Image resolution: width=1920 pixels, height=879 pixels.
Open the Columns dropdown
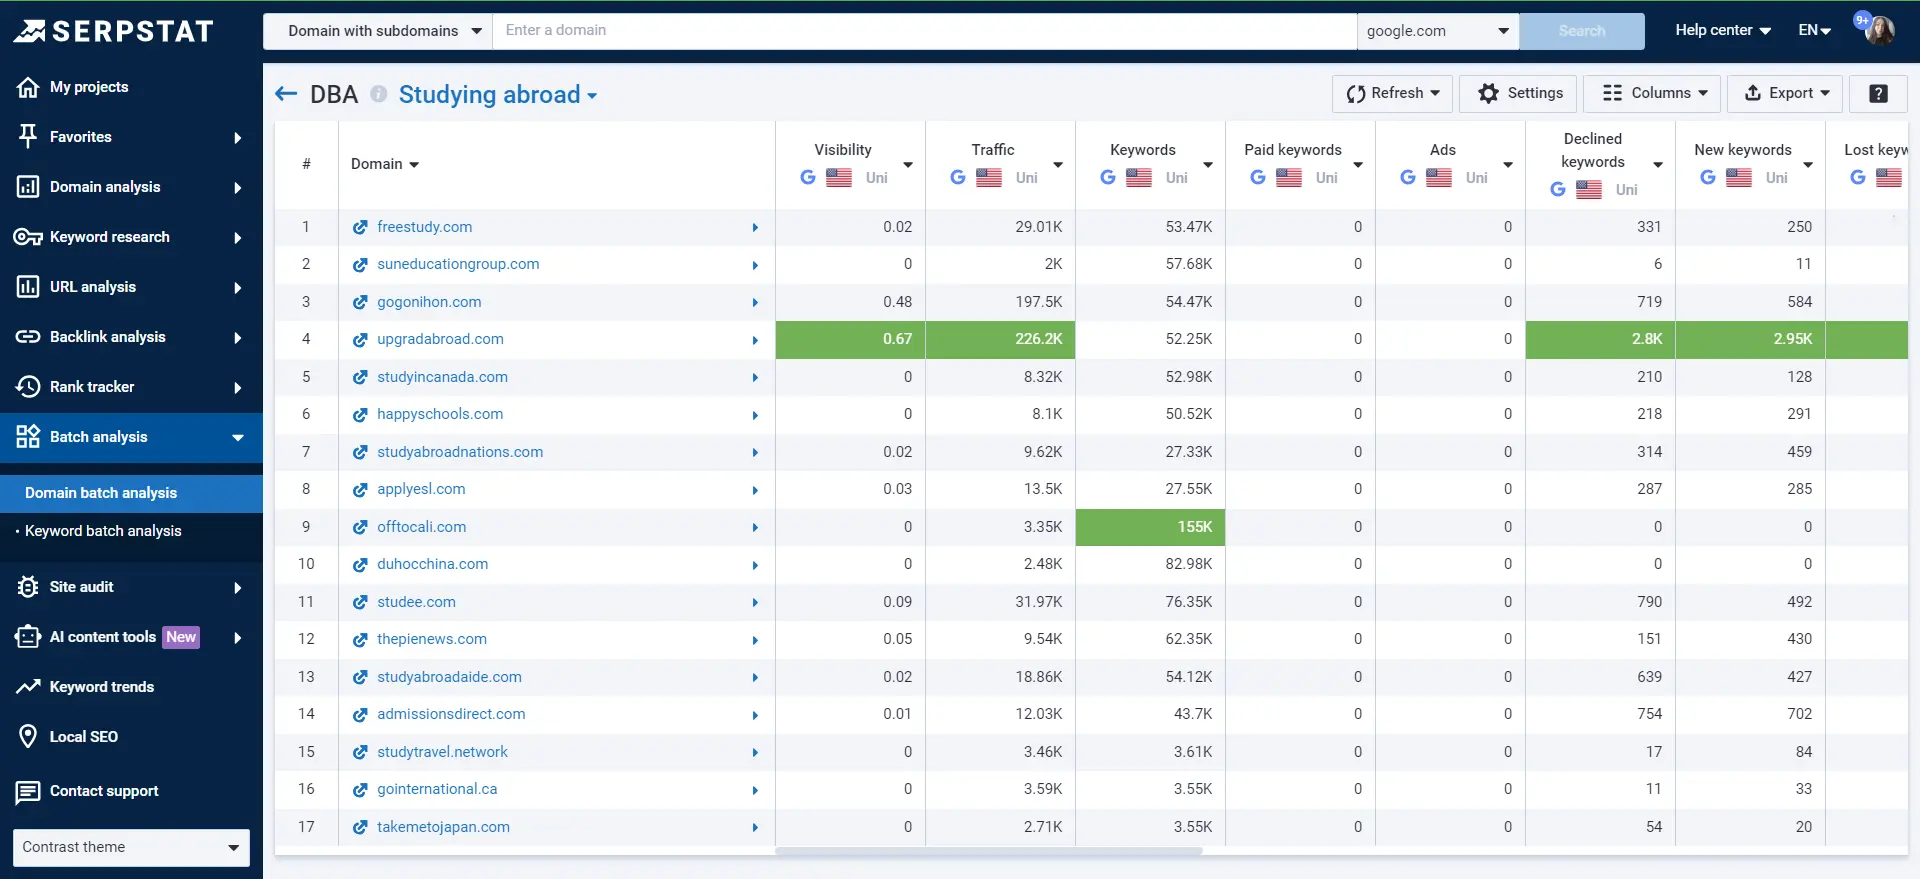[x=1654, y=93]
